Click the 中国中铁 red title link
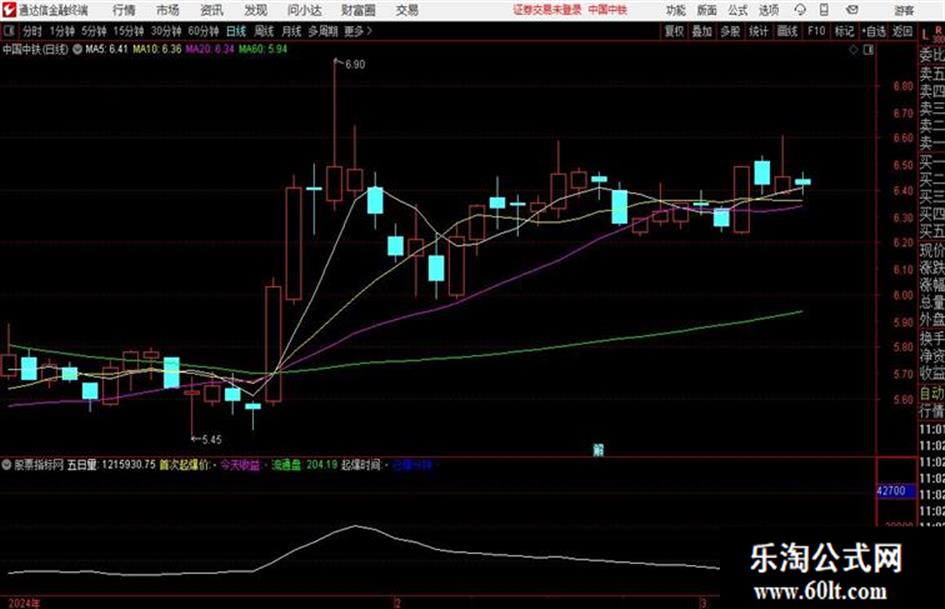The width and height of the screenshot is (945, 609). click(x=608, y=10)
